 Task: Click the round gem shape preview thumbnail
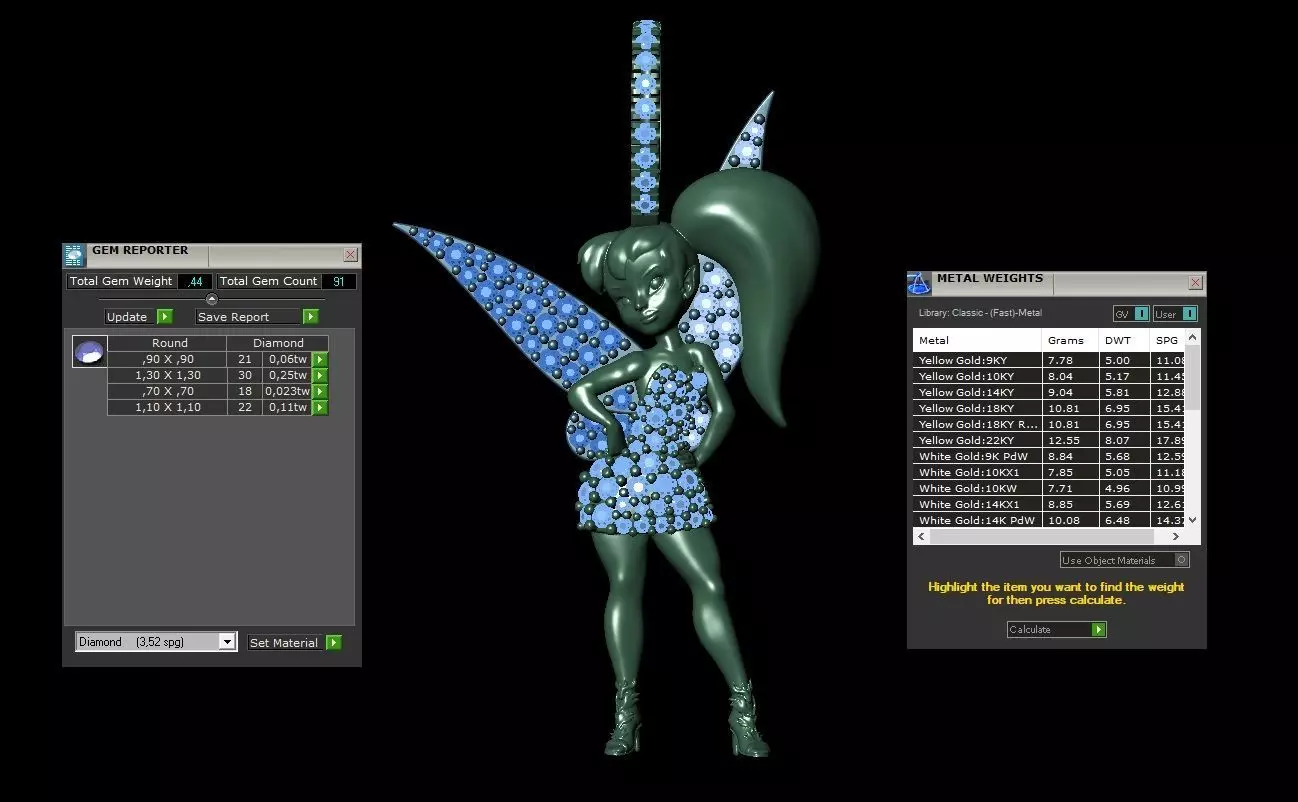[89, 352]
